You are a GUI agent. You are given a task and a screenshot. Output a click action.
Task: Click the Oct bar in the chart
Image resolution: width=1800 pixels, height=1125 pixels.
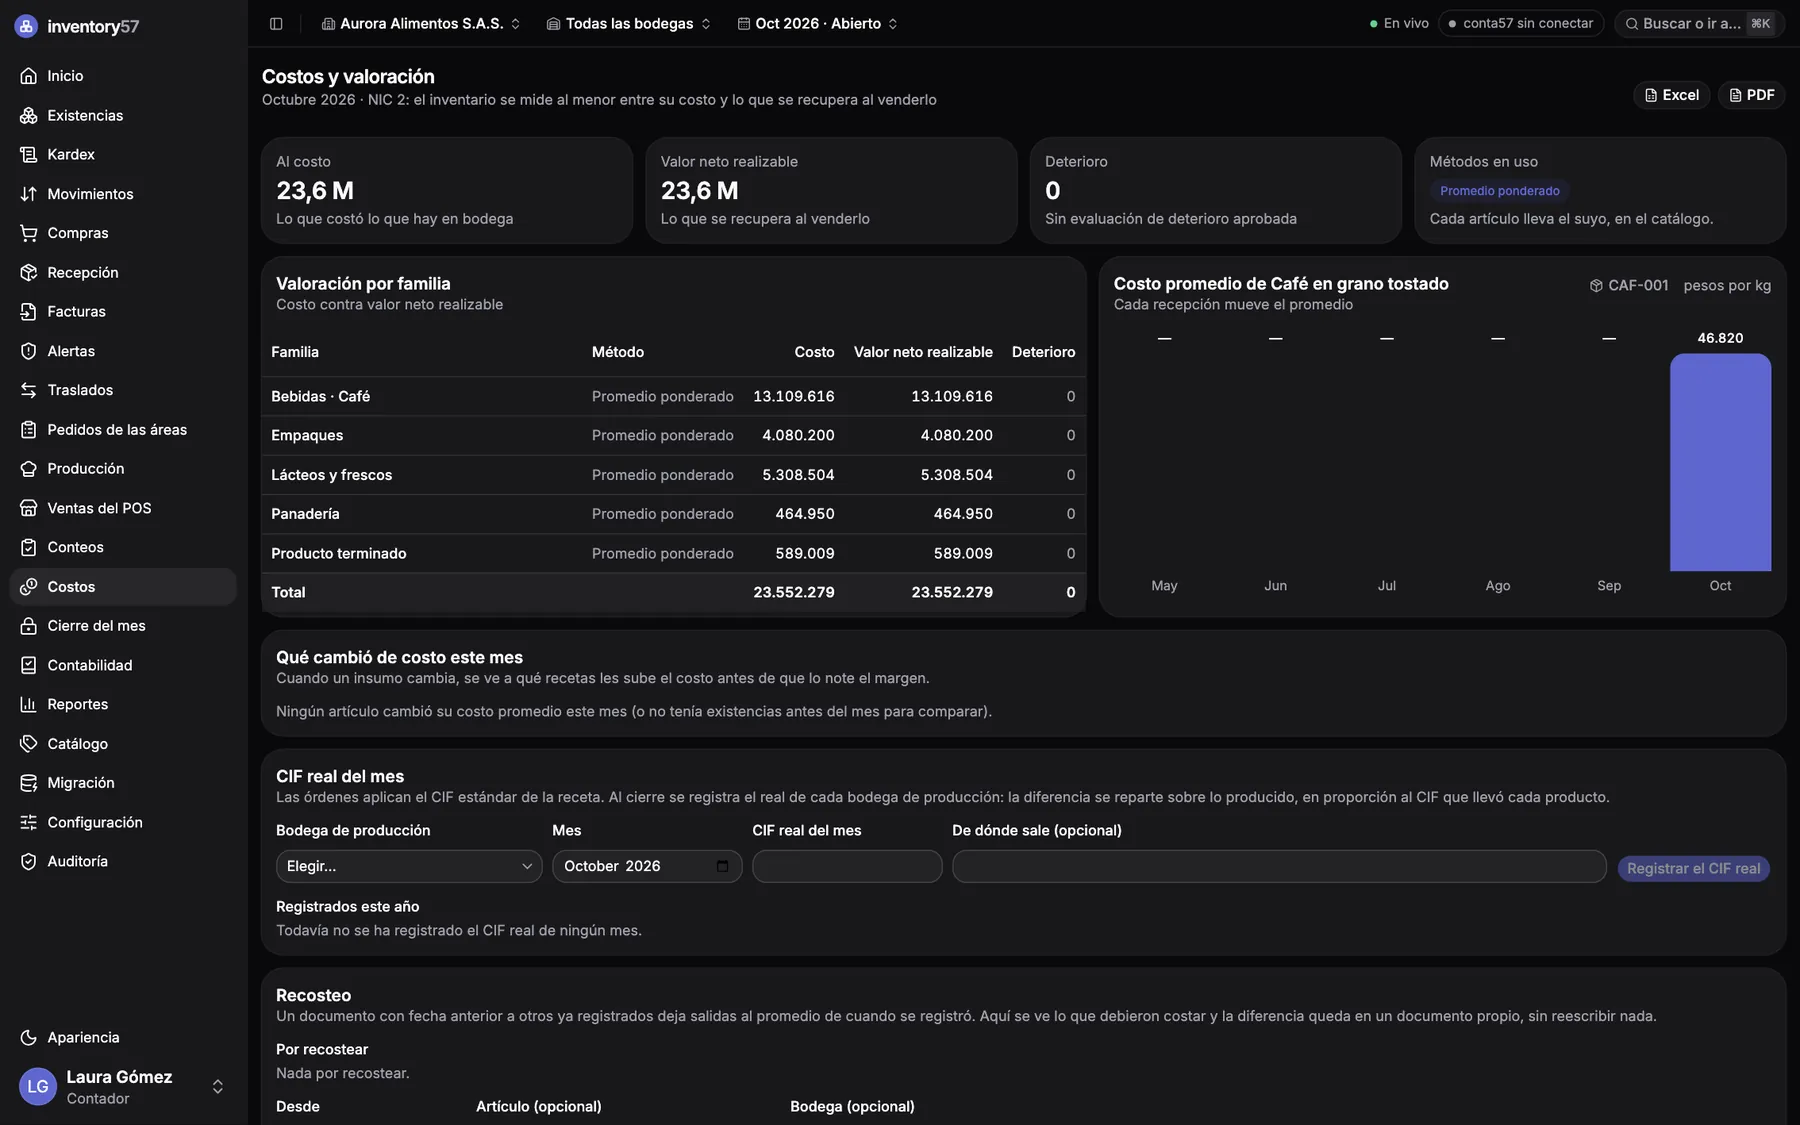(1720, 462)
